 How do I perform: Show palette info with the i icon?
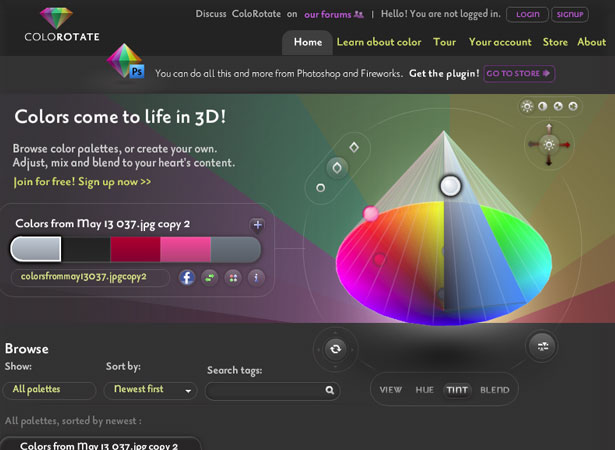[256, 278]
